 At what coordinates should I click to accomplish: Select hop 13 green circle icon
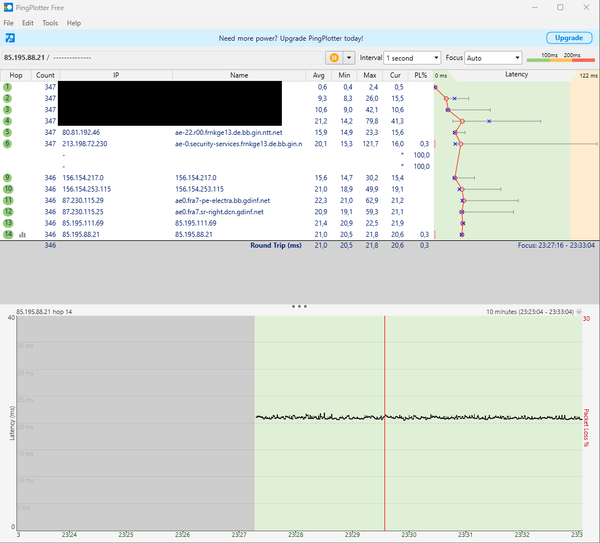click(x=8, y=223)
